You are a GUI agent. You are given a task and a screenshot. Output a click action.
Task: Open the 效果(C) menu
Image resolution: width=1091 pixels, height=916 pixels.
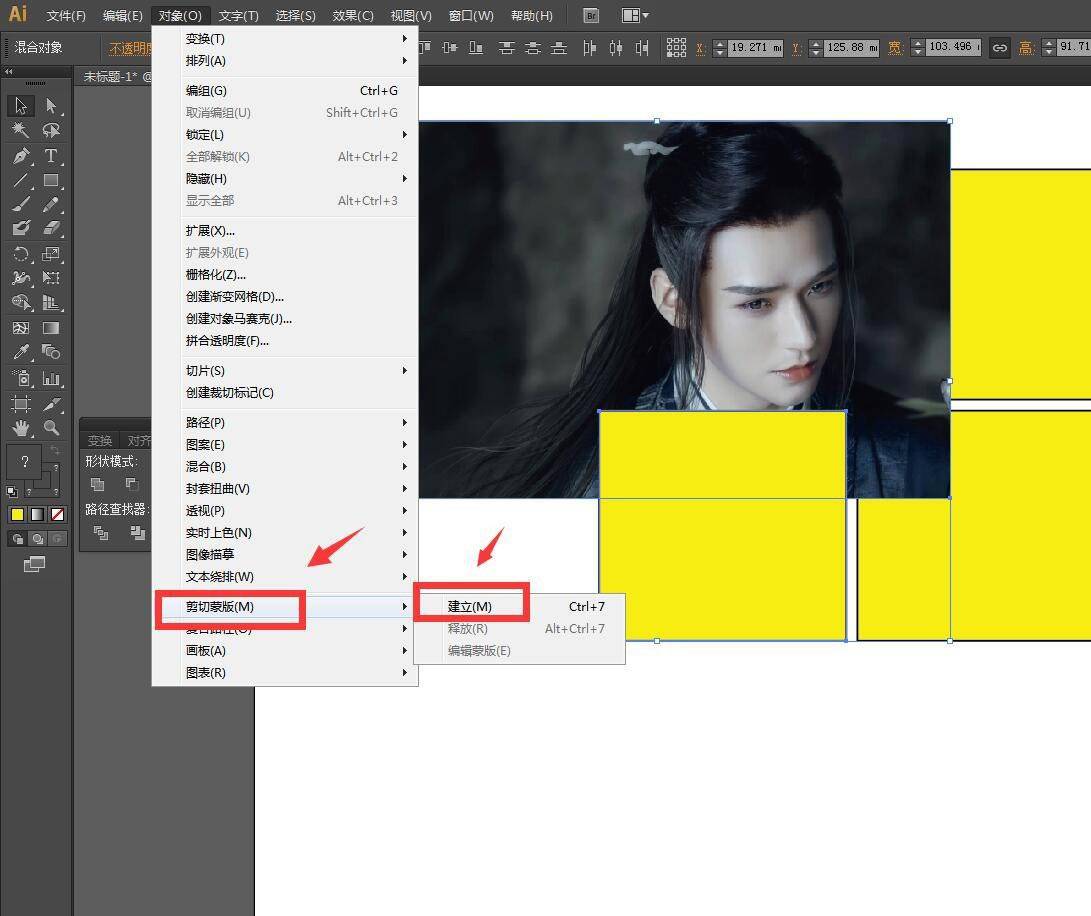coord(352,16)
